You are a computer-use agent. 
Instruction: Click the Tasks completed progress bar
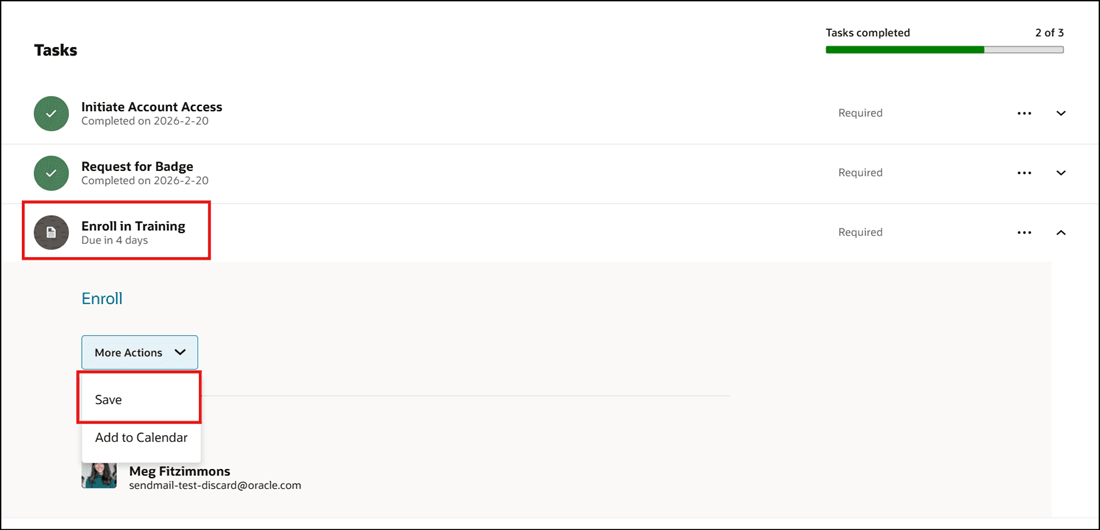pyautogui.click(x=944, y=49)
